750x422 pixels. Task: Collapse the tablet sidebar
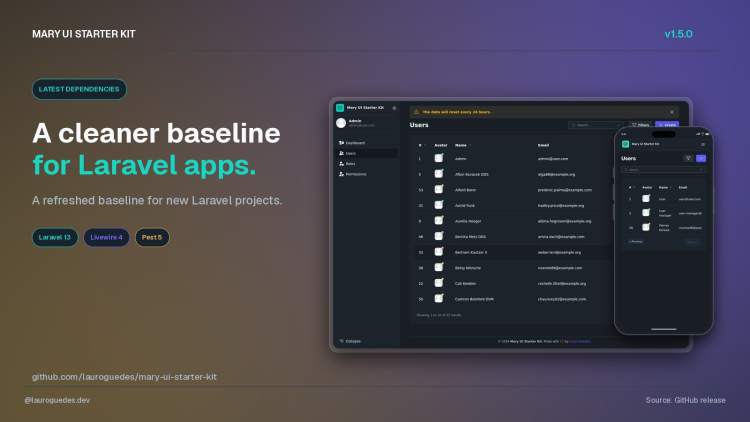(x=350, y=341)
